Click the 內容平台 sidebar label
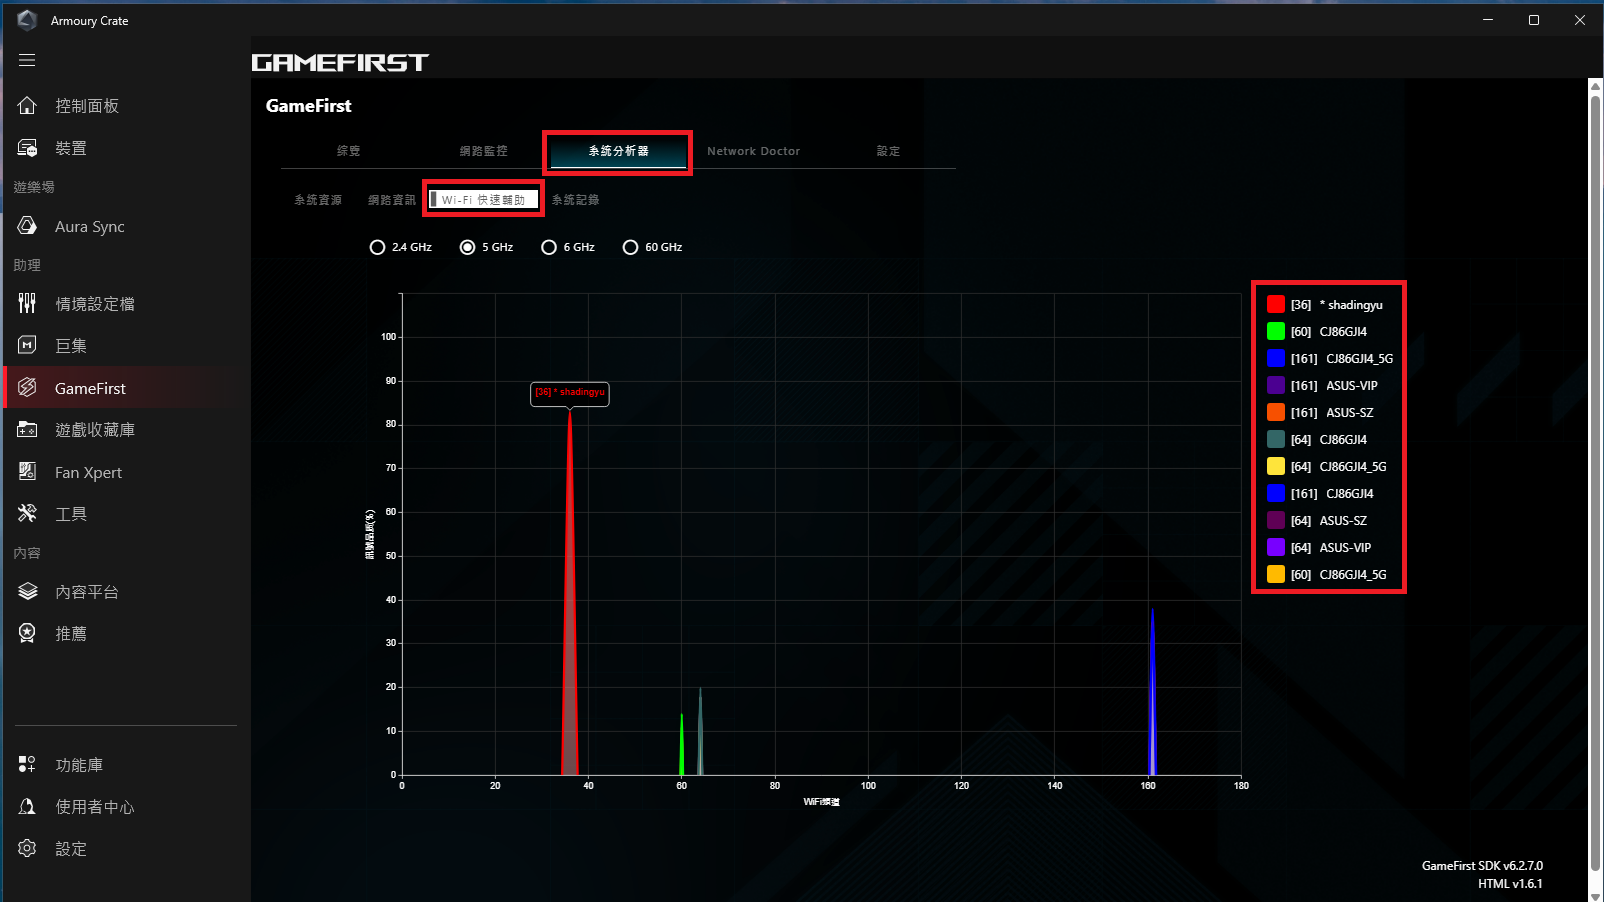The height and width of the screenshot is (902, 1604). tap(87, 591)
